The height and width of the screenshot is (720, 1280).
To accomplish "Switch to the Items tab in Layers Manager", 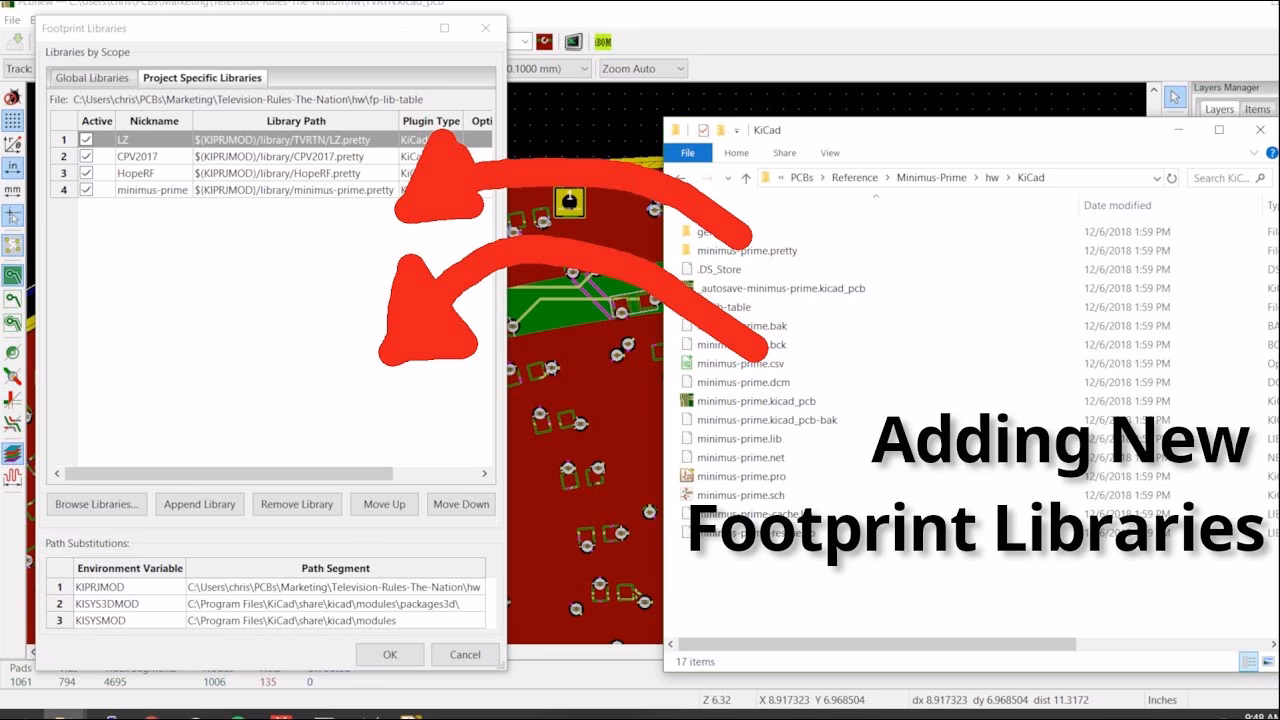I will coord(1256,108).
